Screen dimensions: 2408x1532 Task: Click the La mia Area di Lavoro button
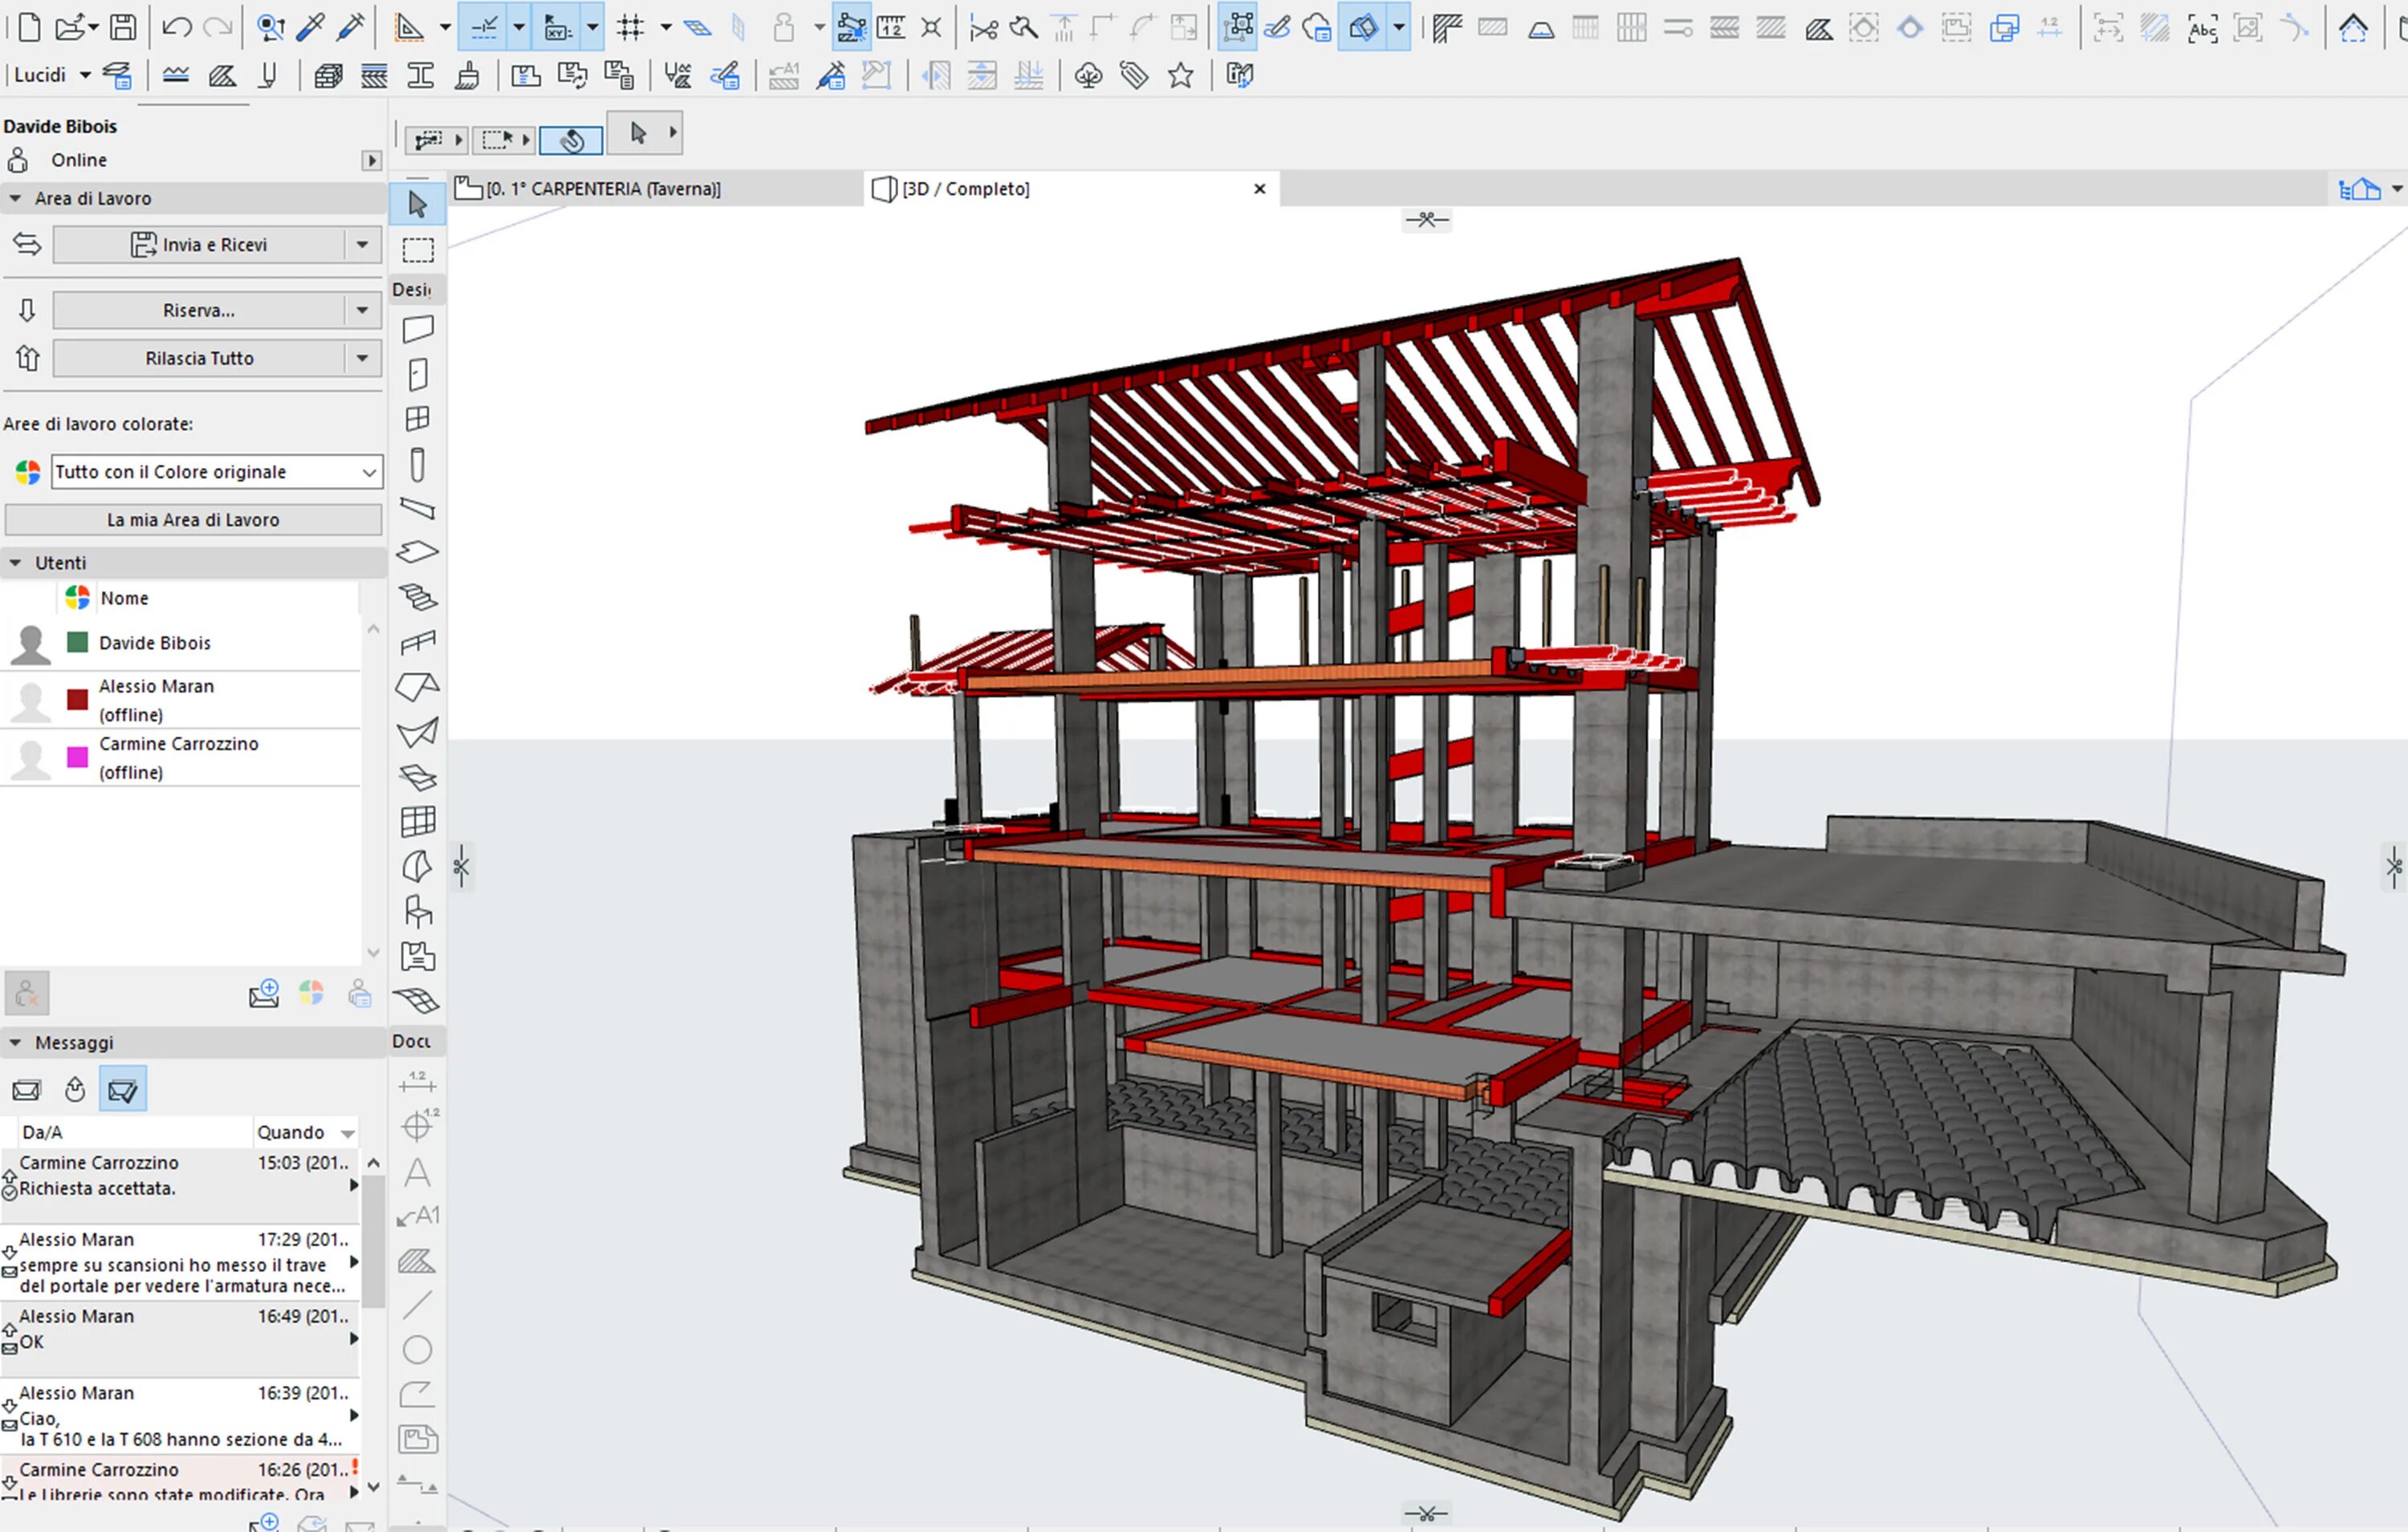193,519
